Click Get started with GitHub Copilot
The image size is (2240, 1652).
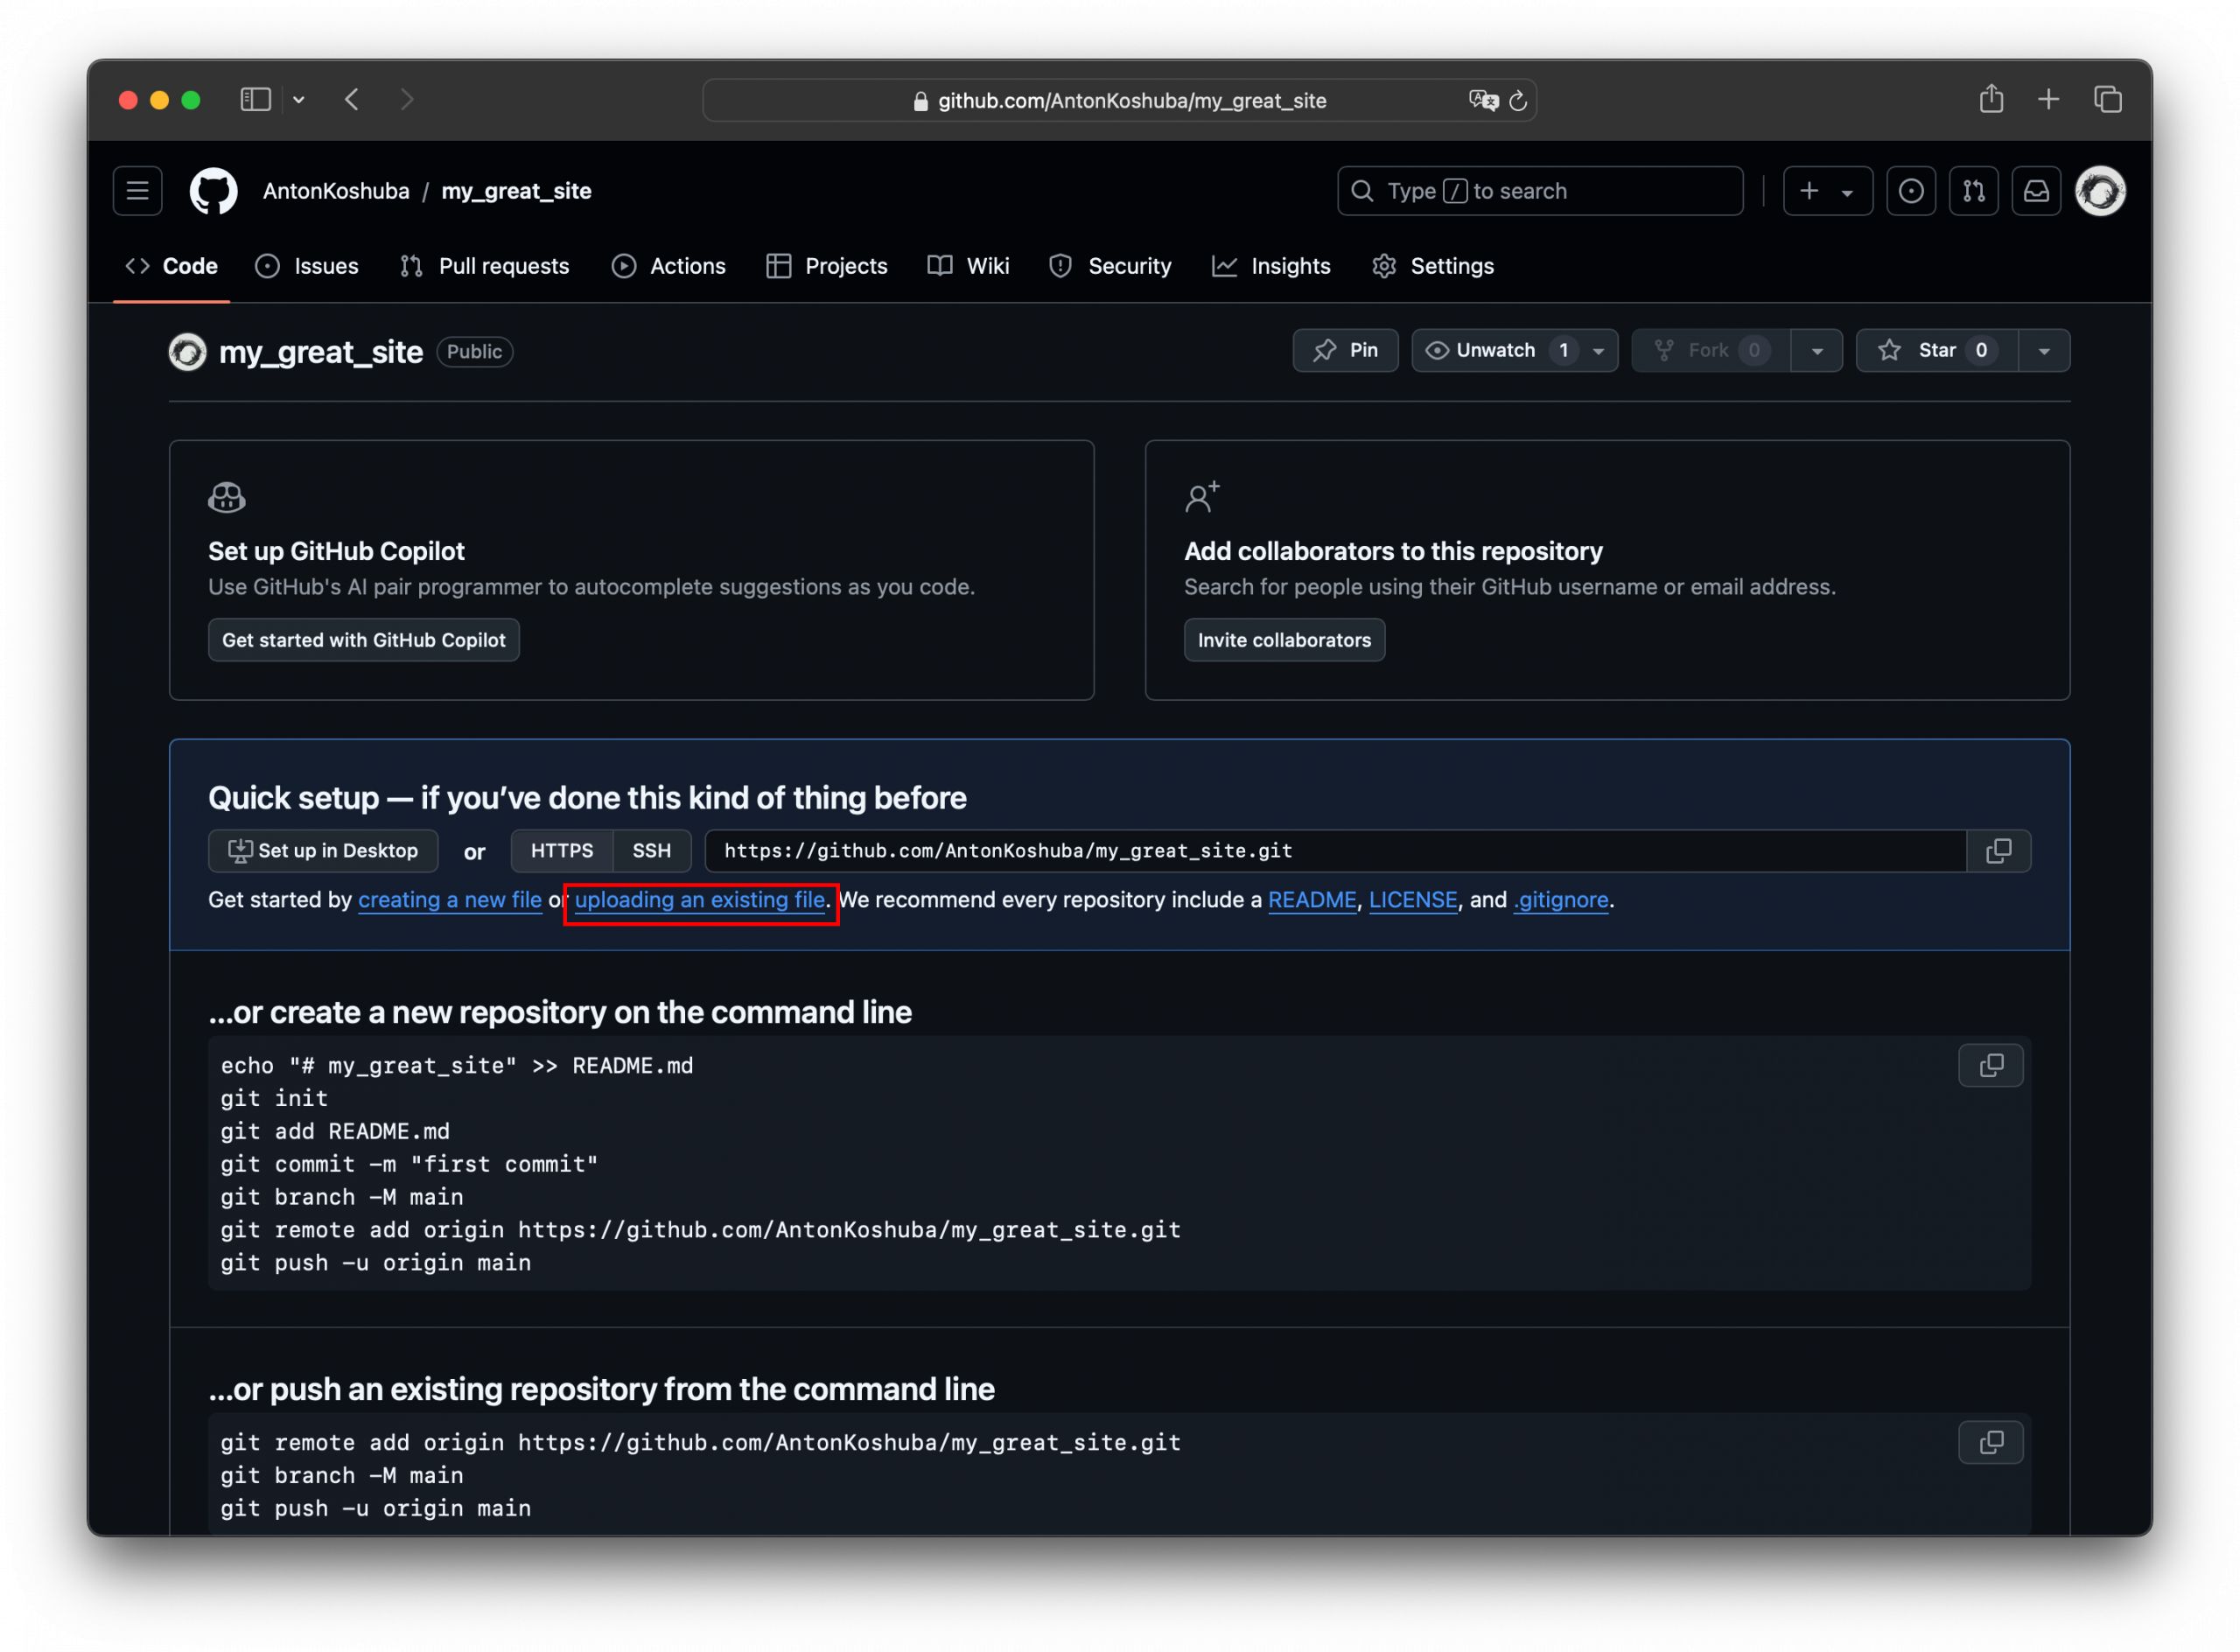[364, 640]
